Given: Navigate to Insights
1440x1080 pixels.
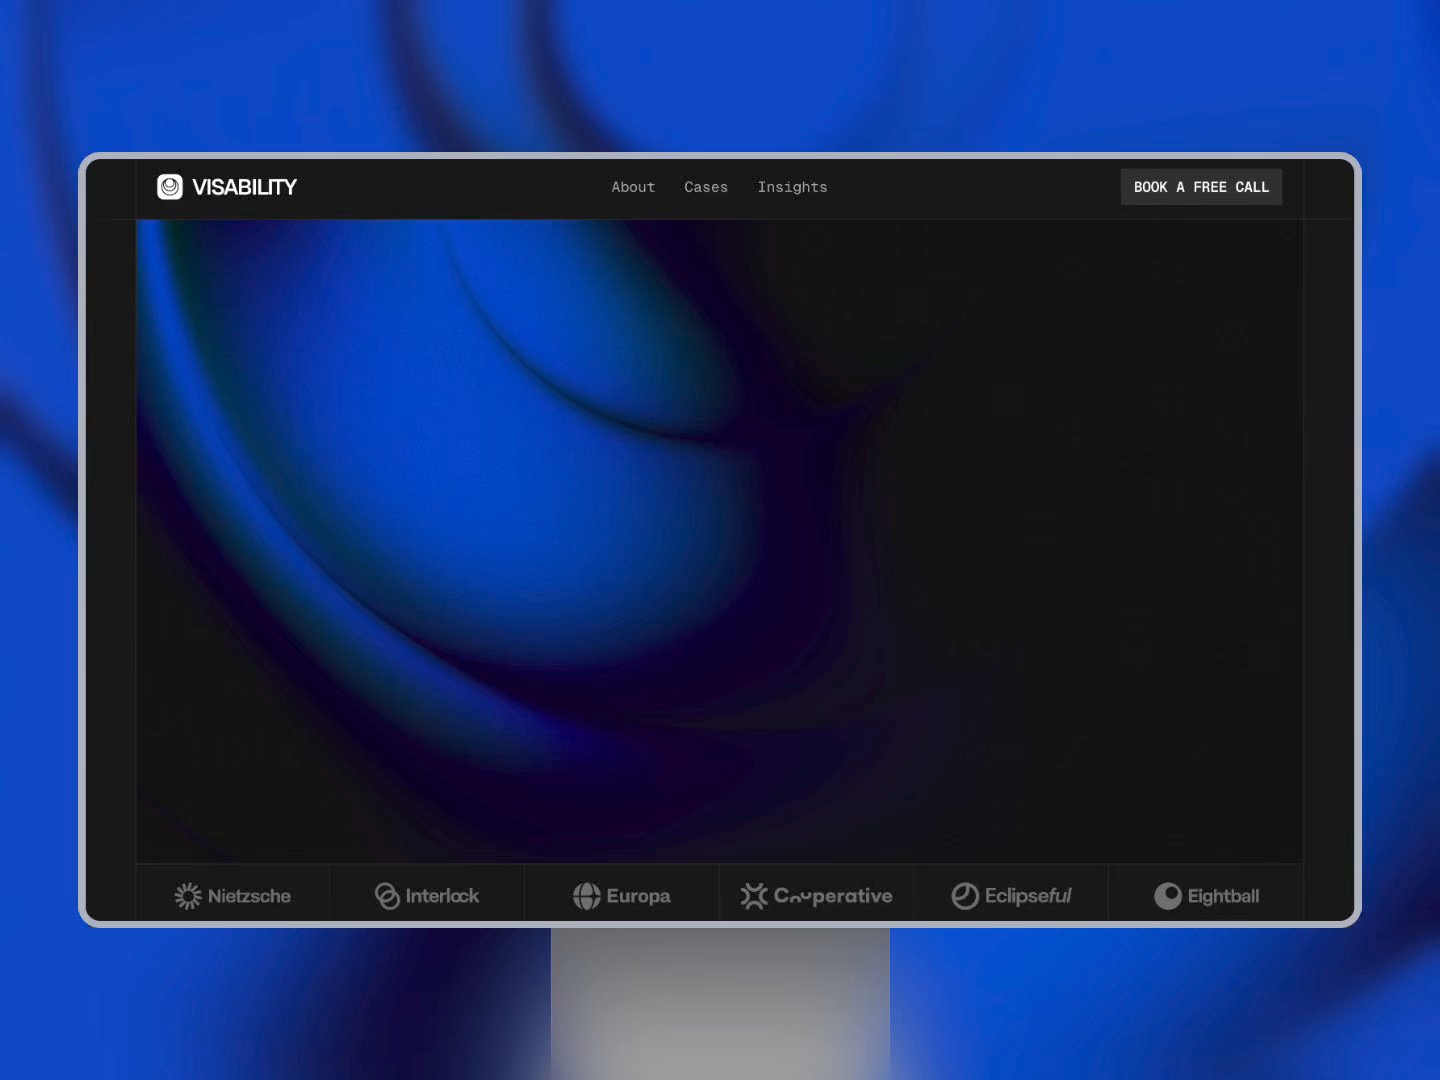Looking at the screenshot, I should point(792,187).
